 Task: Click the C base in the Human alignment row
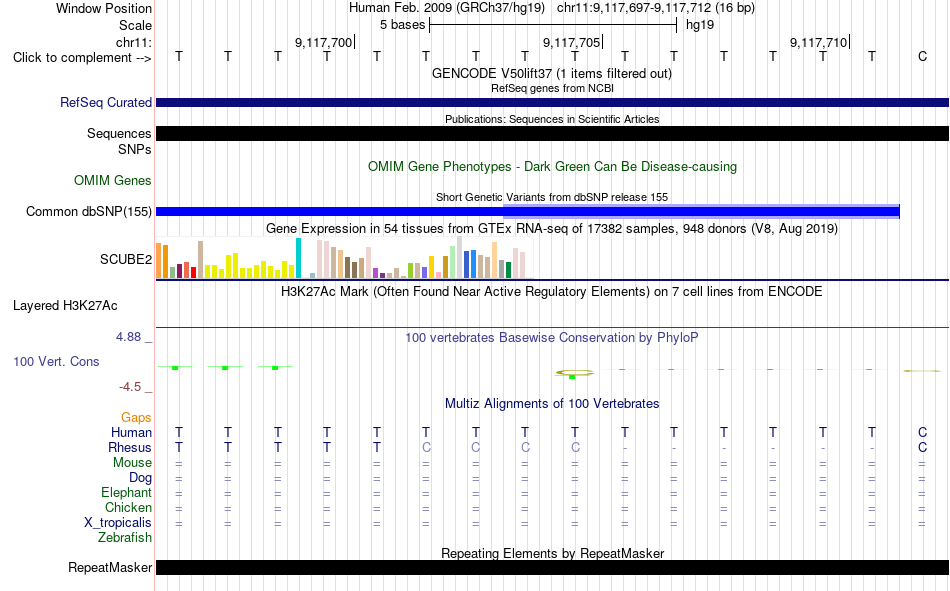(x=922, y=432)
